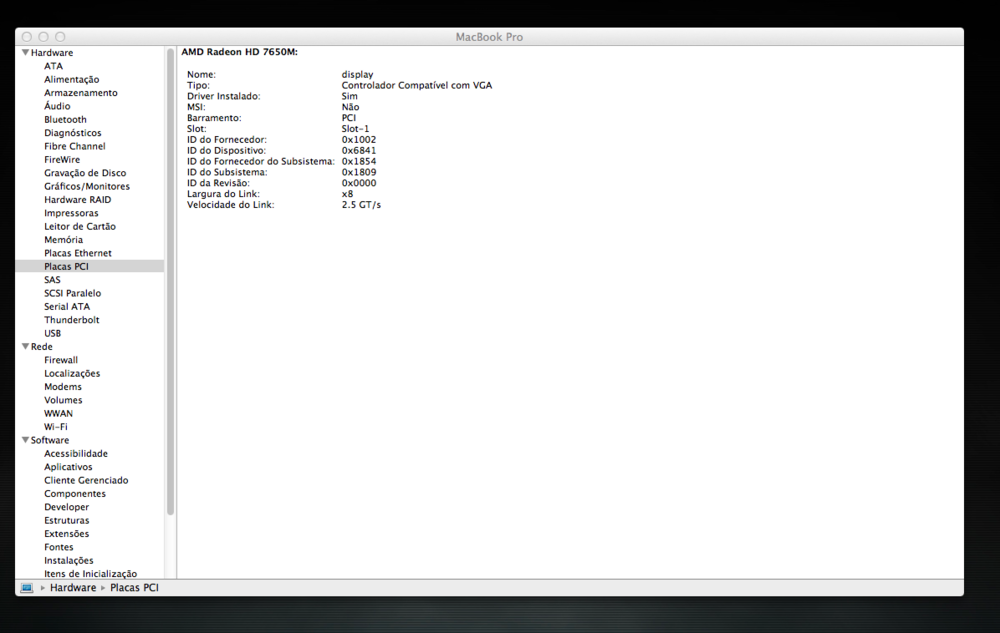Collapse the Rede section
The width and height of the screenshot is (1000, 633).
click(25, 346)
